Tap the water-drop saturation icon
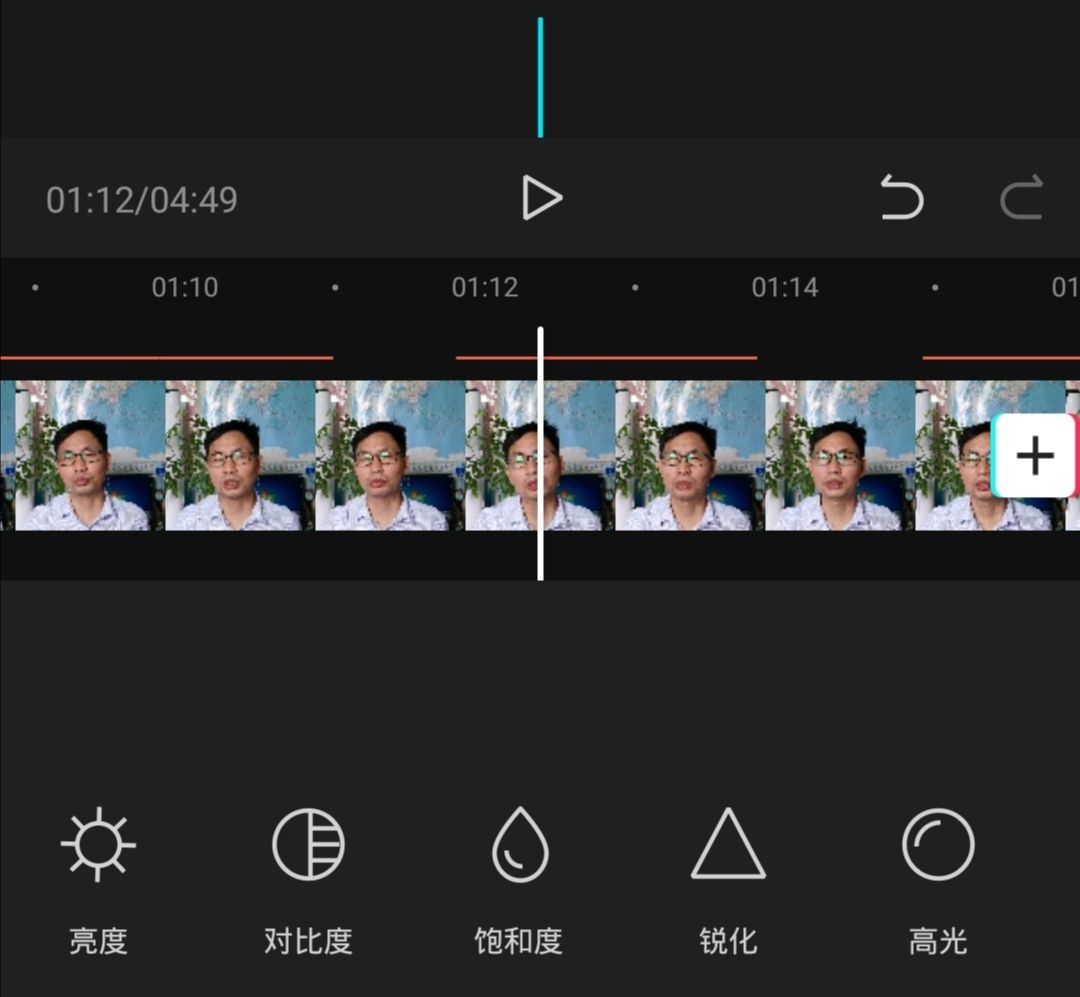1080x997 pixels. 517,845
